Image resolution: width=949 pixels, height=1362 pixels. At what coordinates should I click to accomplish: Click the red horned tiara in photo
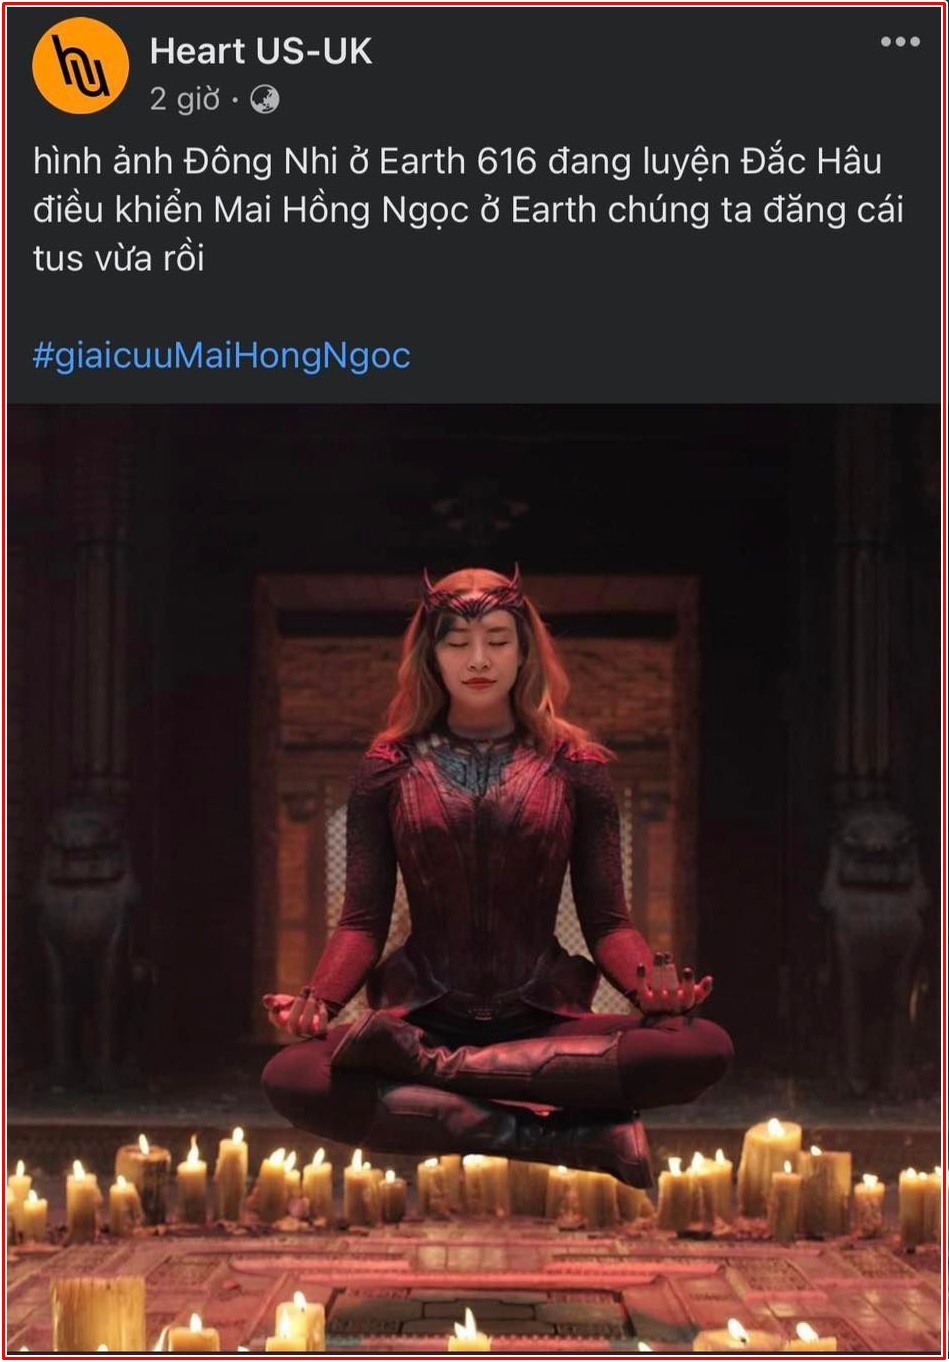pyautogui.click(x=473, y=596)
